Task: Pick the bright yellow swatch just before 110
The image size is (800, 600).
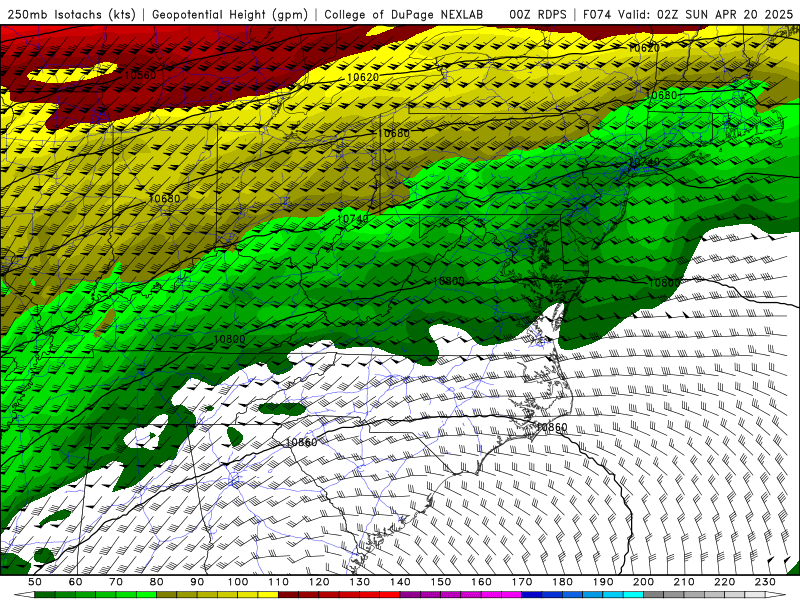Action: [268, 595]
